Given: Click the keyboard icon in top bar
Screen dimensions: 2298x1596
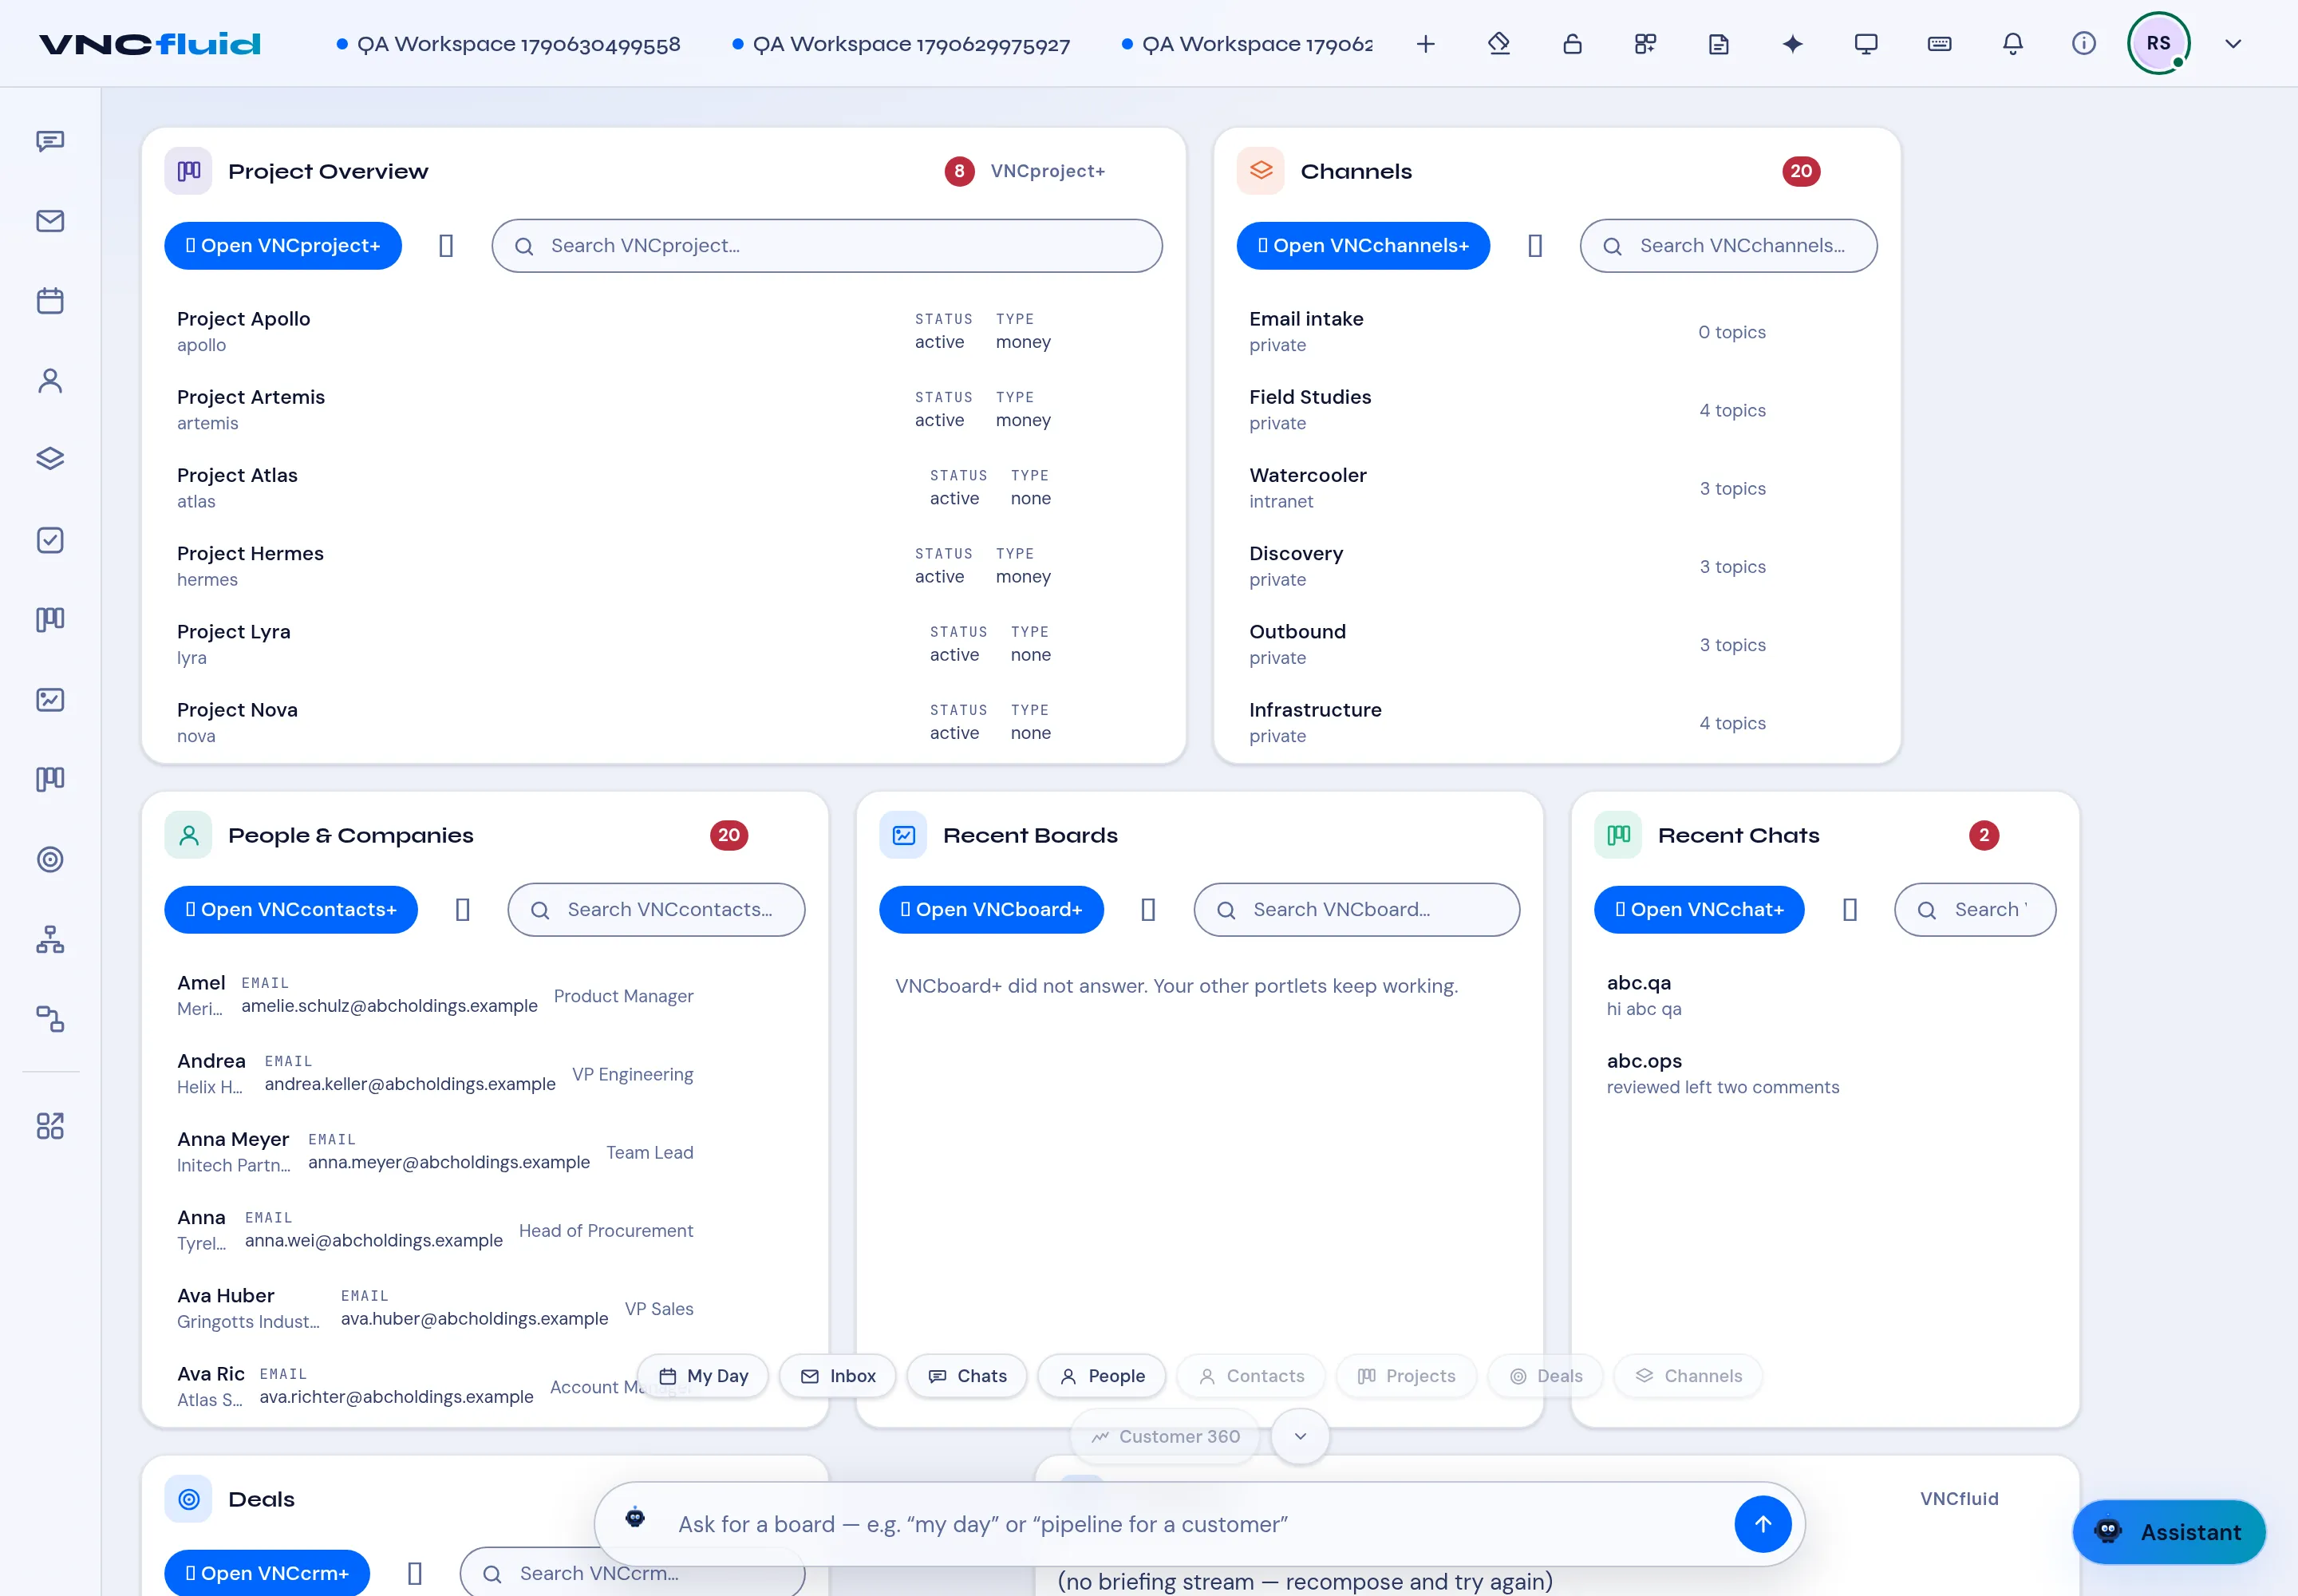Looking at the screenshot, I should [1940, 44].
